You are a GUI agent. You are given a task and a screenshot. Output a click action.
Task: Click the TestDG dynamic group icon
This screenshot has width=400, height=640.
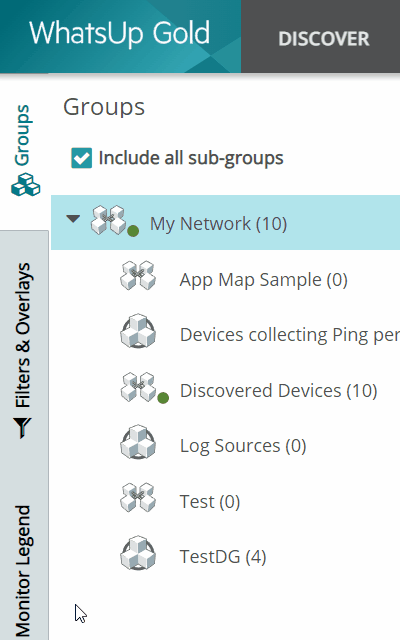(138, 553)
